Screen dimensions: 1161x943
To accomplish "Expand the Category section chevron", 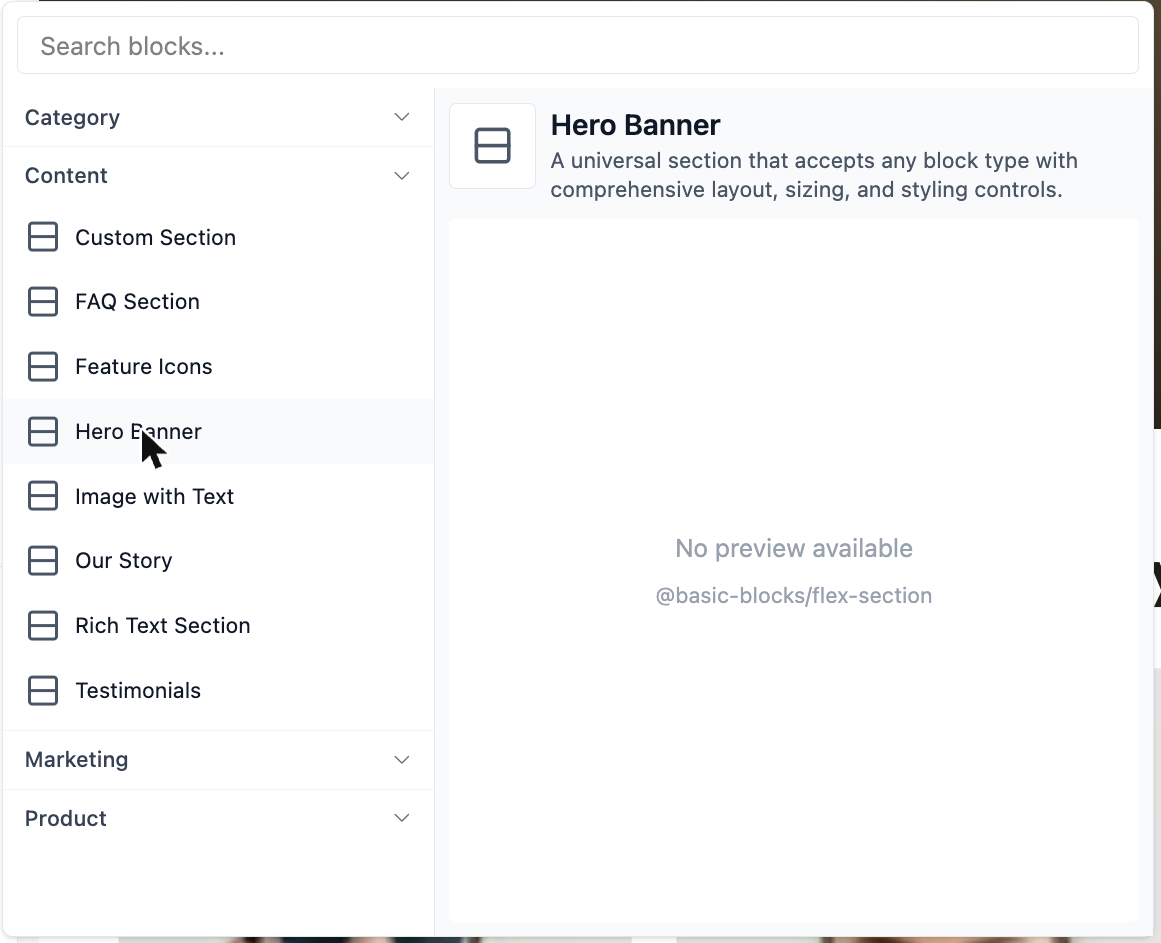I will click(x=401, y=117).
